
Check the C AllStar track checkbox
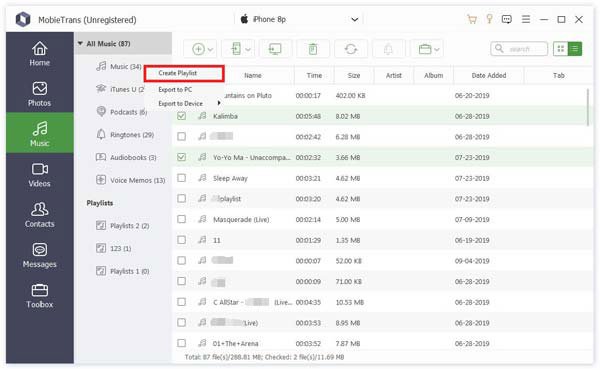(x=181, y=302)
